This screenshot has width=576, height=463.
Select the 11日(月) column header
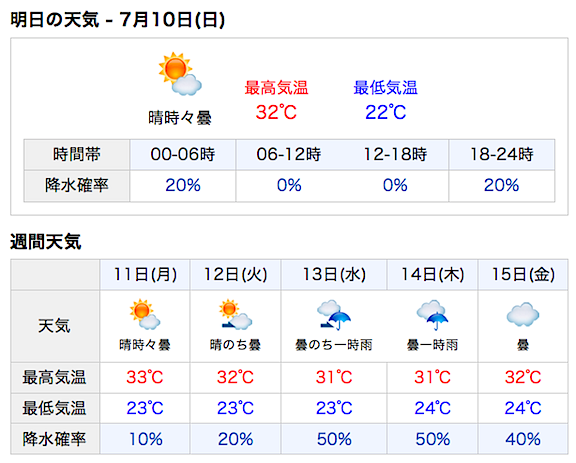click(145, 274)
